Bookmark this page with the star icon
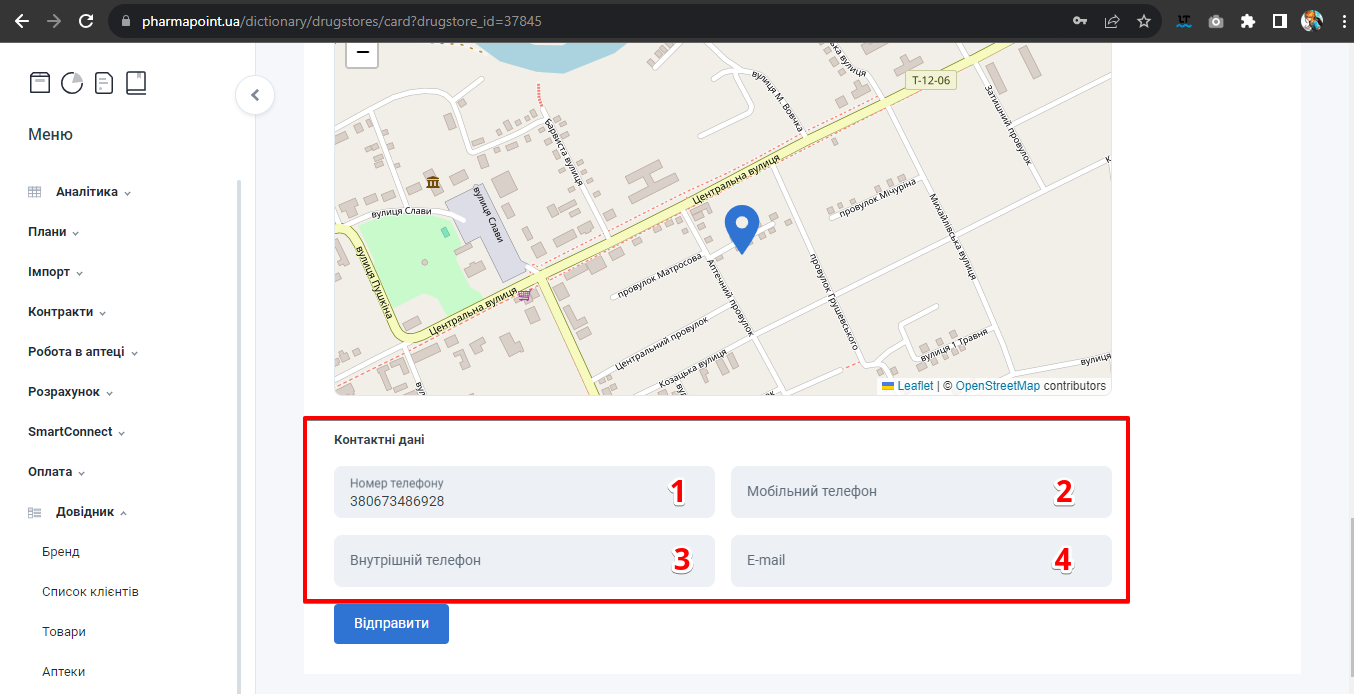This screenshot has width=1354, height=694. pos(1144,21)
